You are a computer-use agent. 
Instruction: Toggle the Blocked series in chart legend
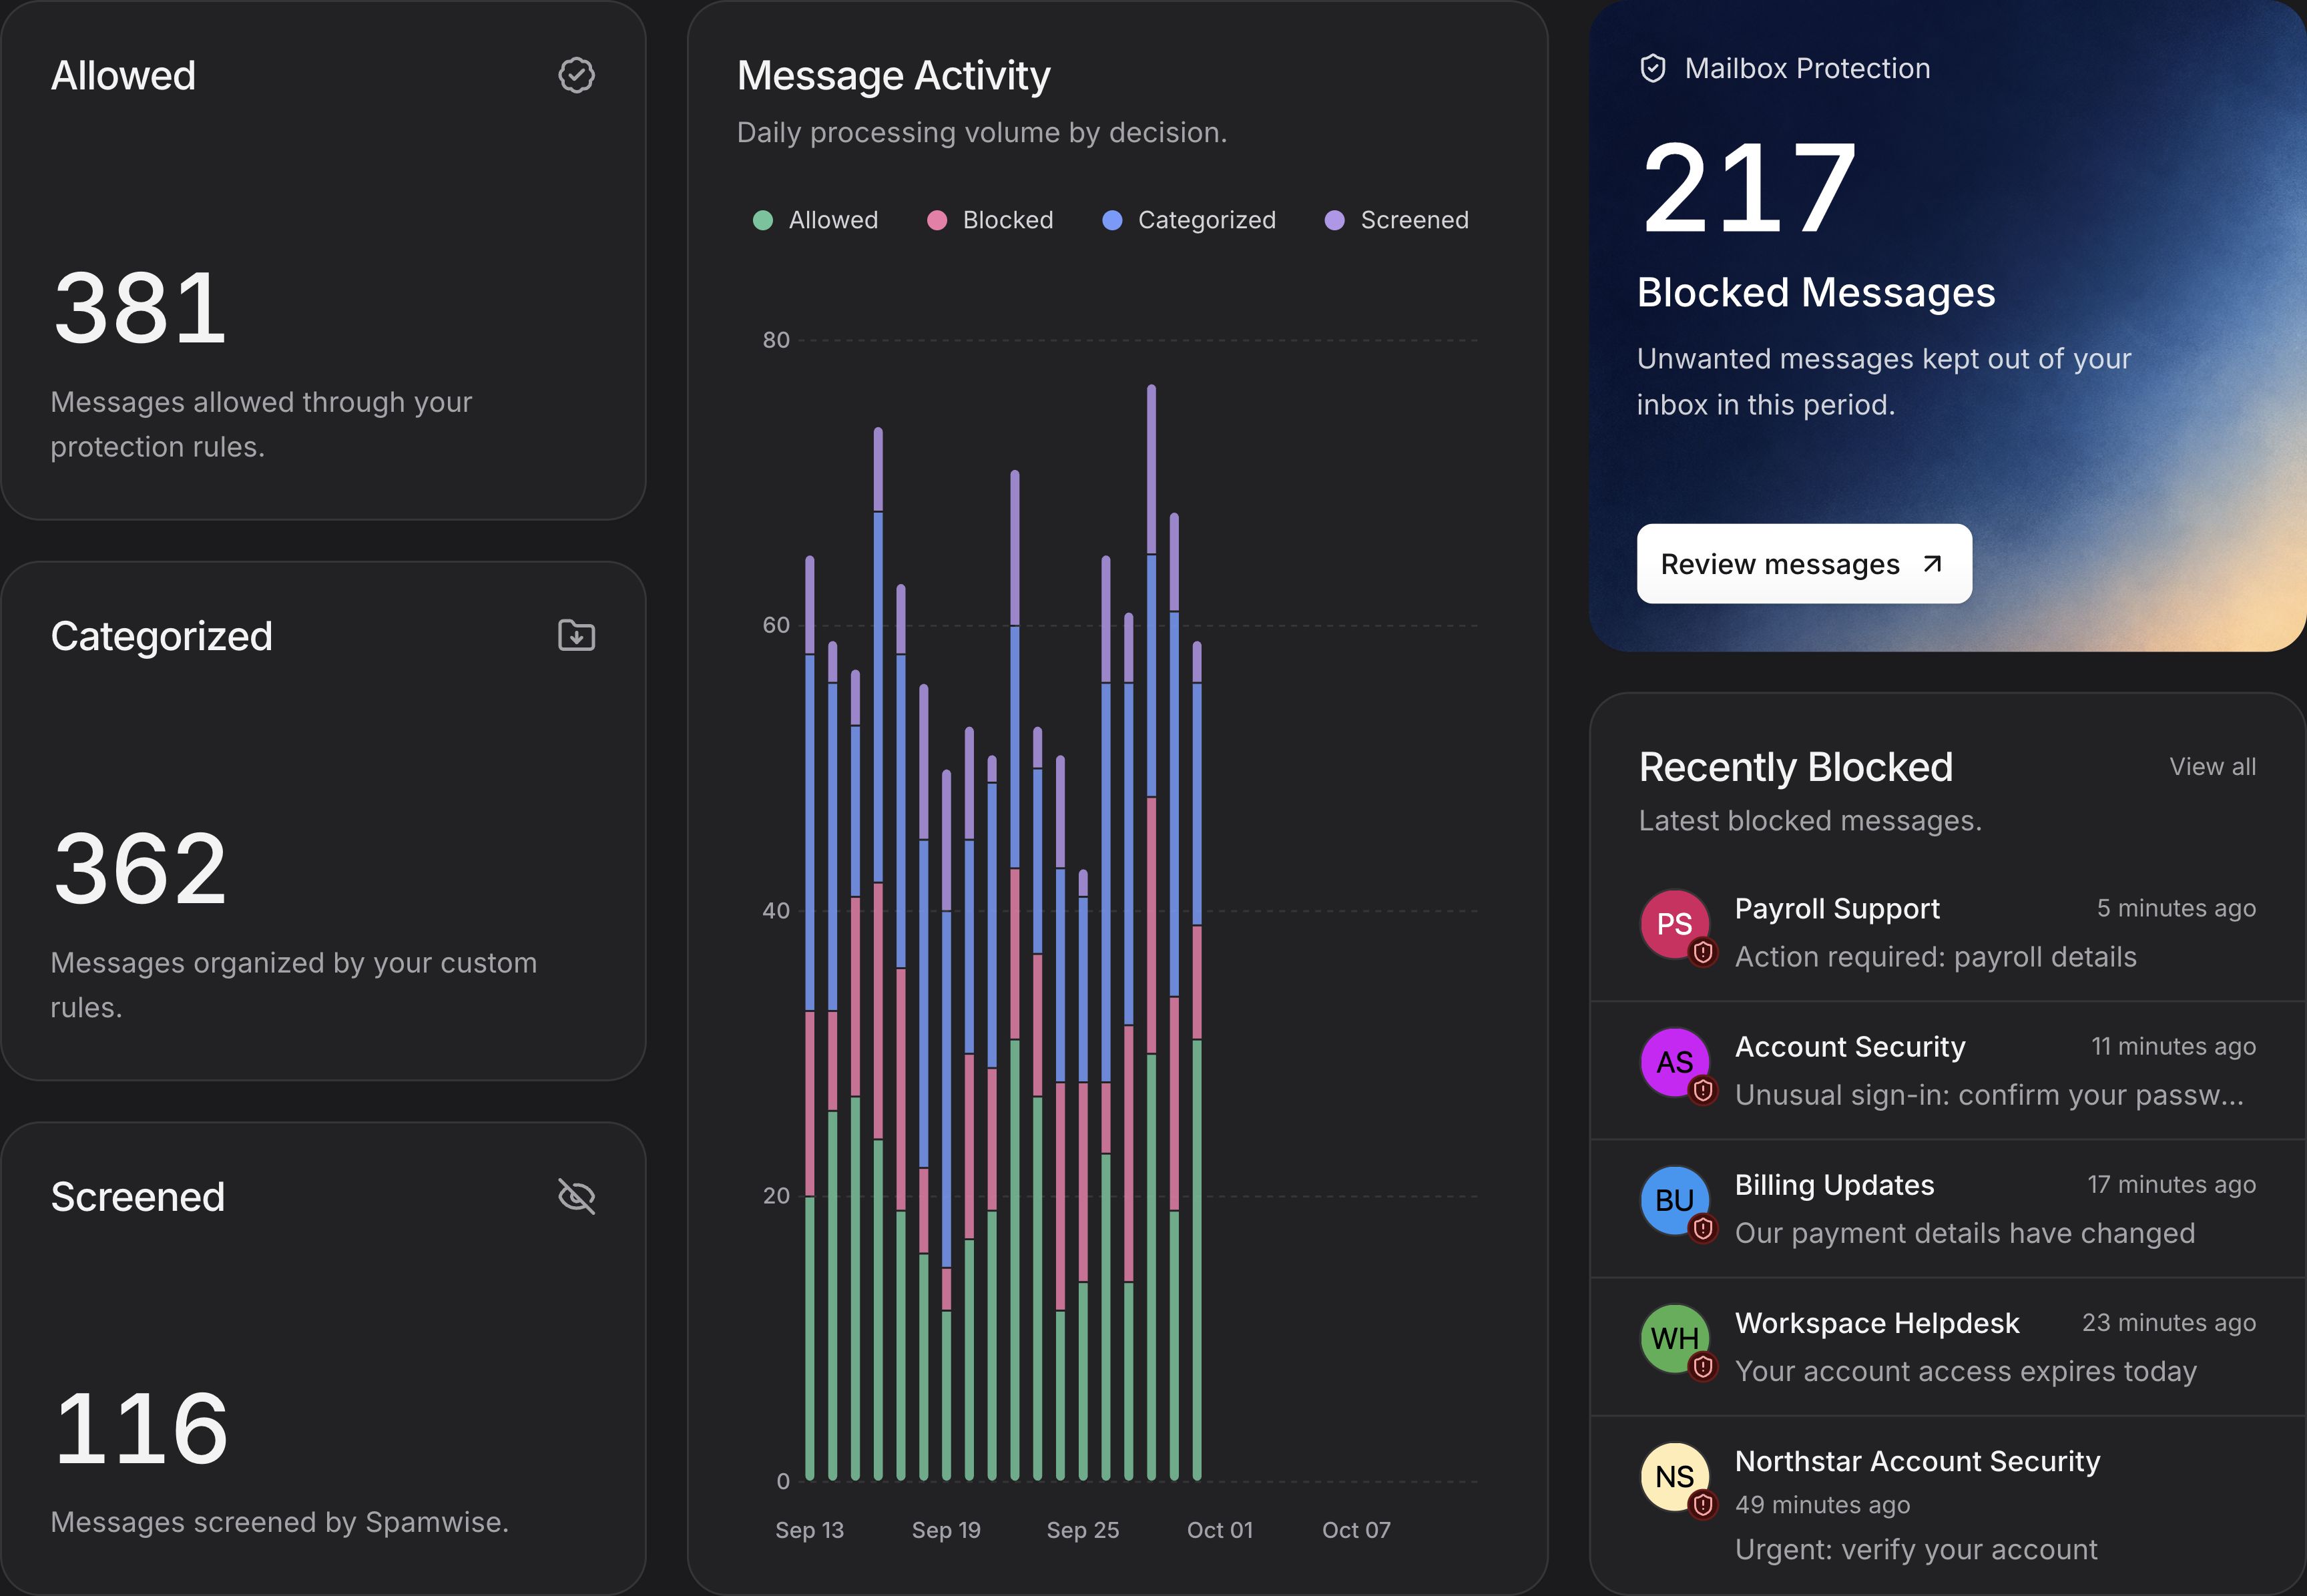(x=990, y=220)
